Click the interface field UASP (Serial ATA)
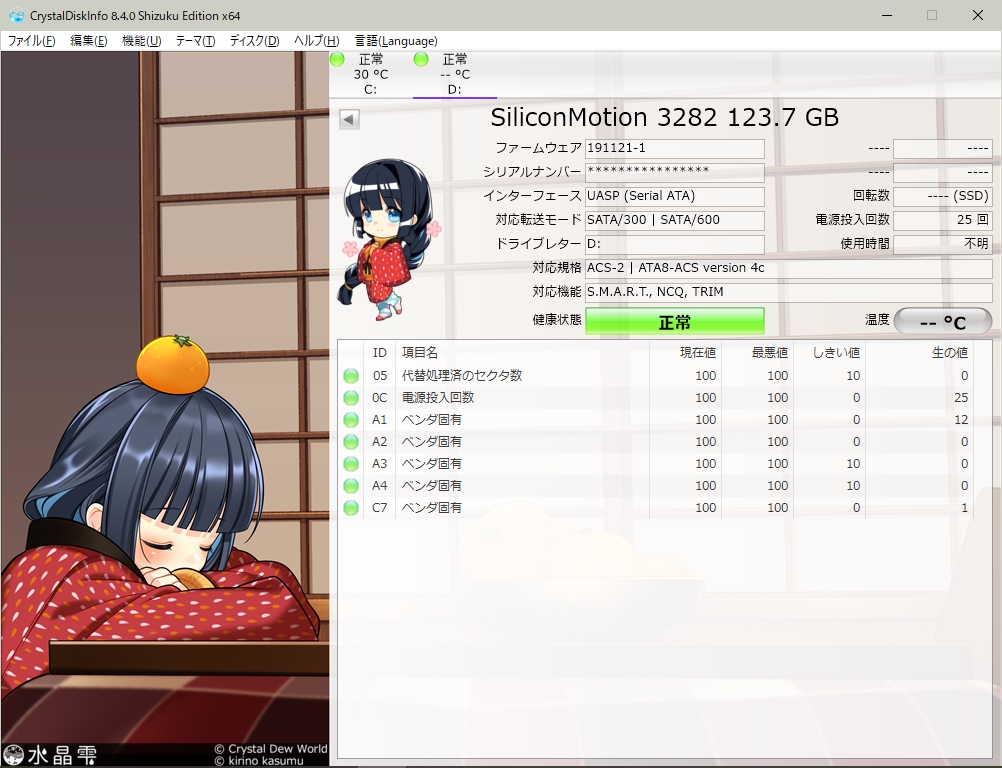 (x=675, y=196)
